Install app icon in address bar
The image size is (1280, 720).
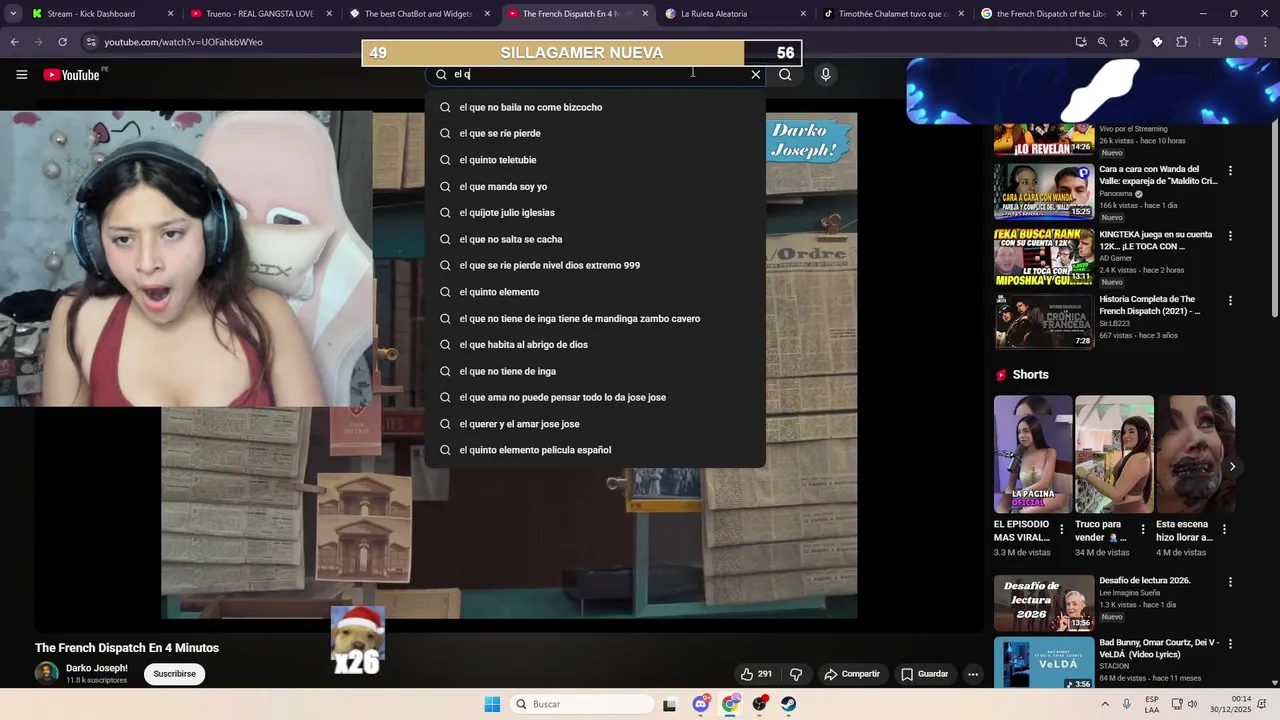[1081, 42]
